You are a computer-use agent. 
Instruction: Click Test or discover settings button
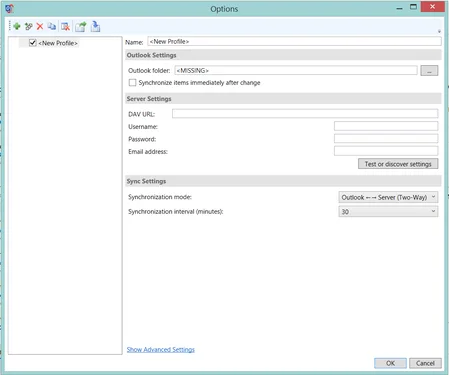398,164
